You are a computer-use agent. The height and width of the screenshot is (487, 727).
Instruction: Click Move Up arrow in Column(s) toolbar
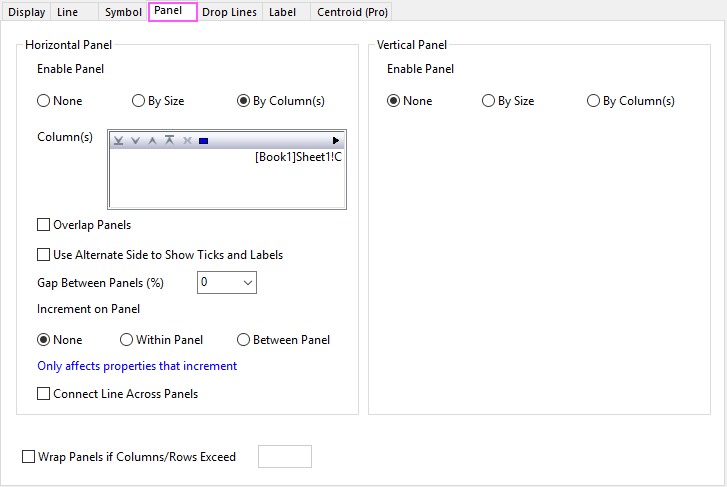point(152,141)
